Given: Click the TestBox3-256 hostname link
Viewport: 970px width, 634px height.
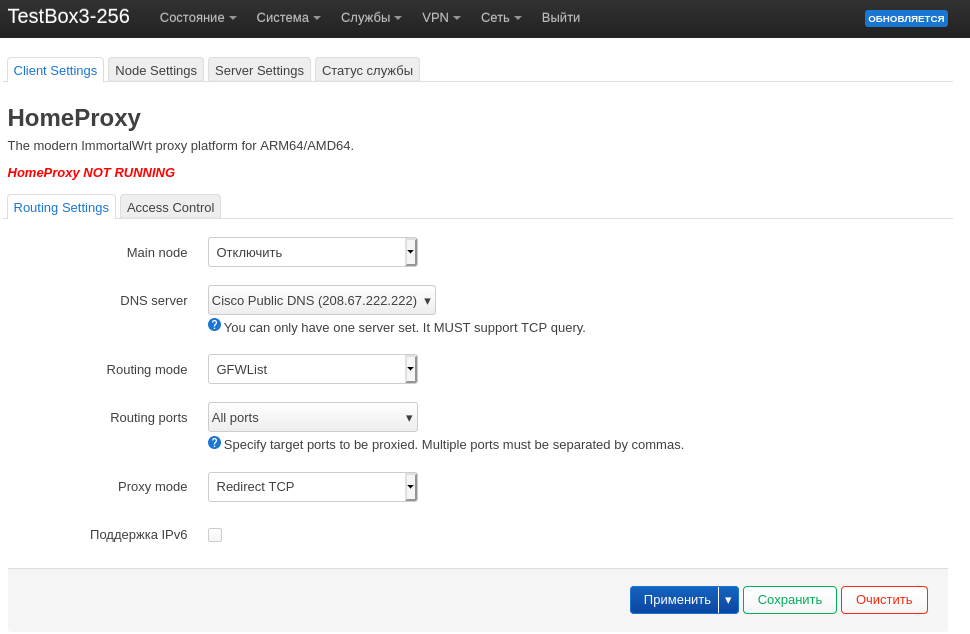Looking at the screenshot, I should point(69,17).
